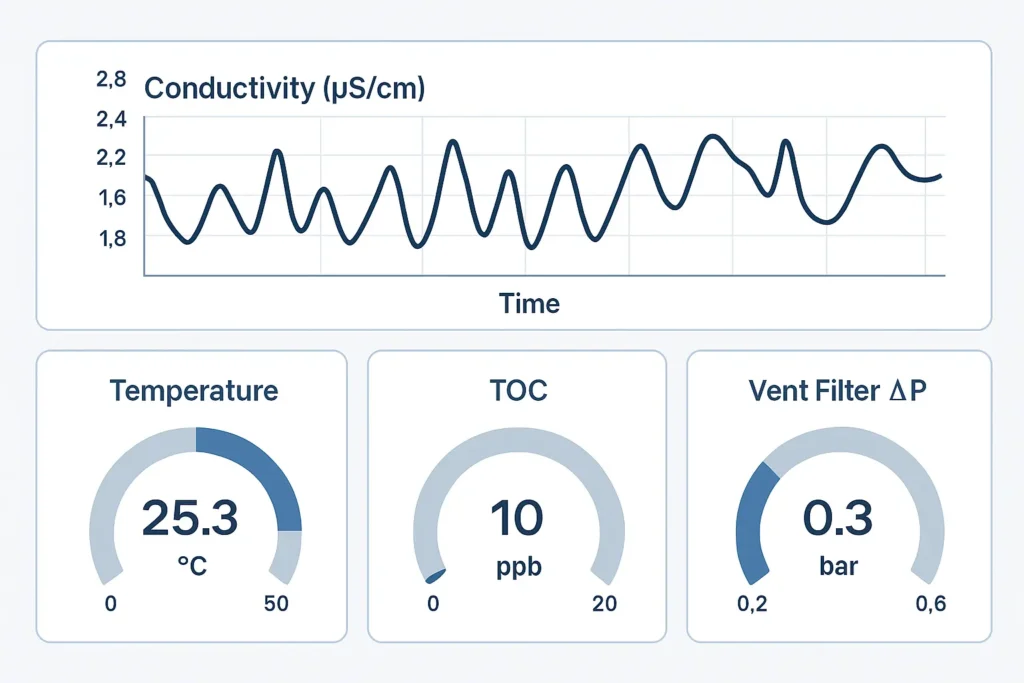The image size is (1024, 683).
Task: Click the 2,4 y-axis tick label
Action: pyautogui.click(x=111, y=120)
